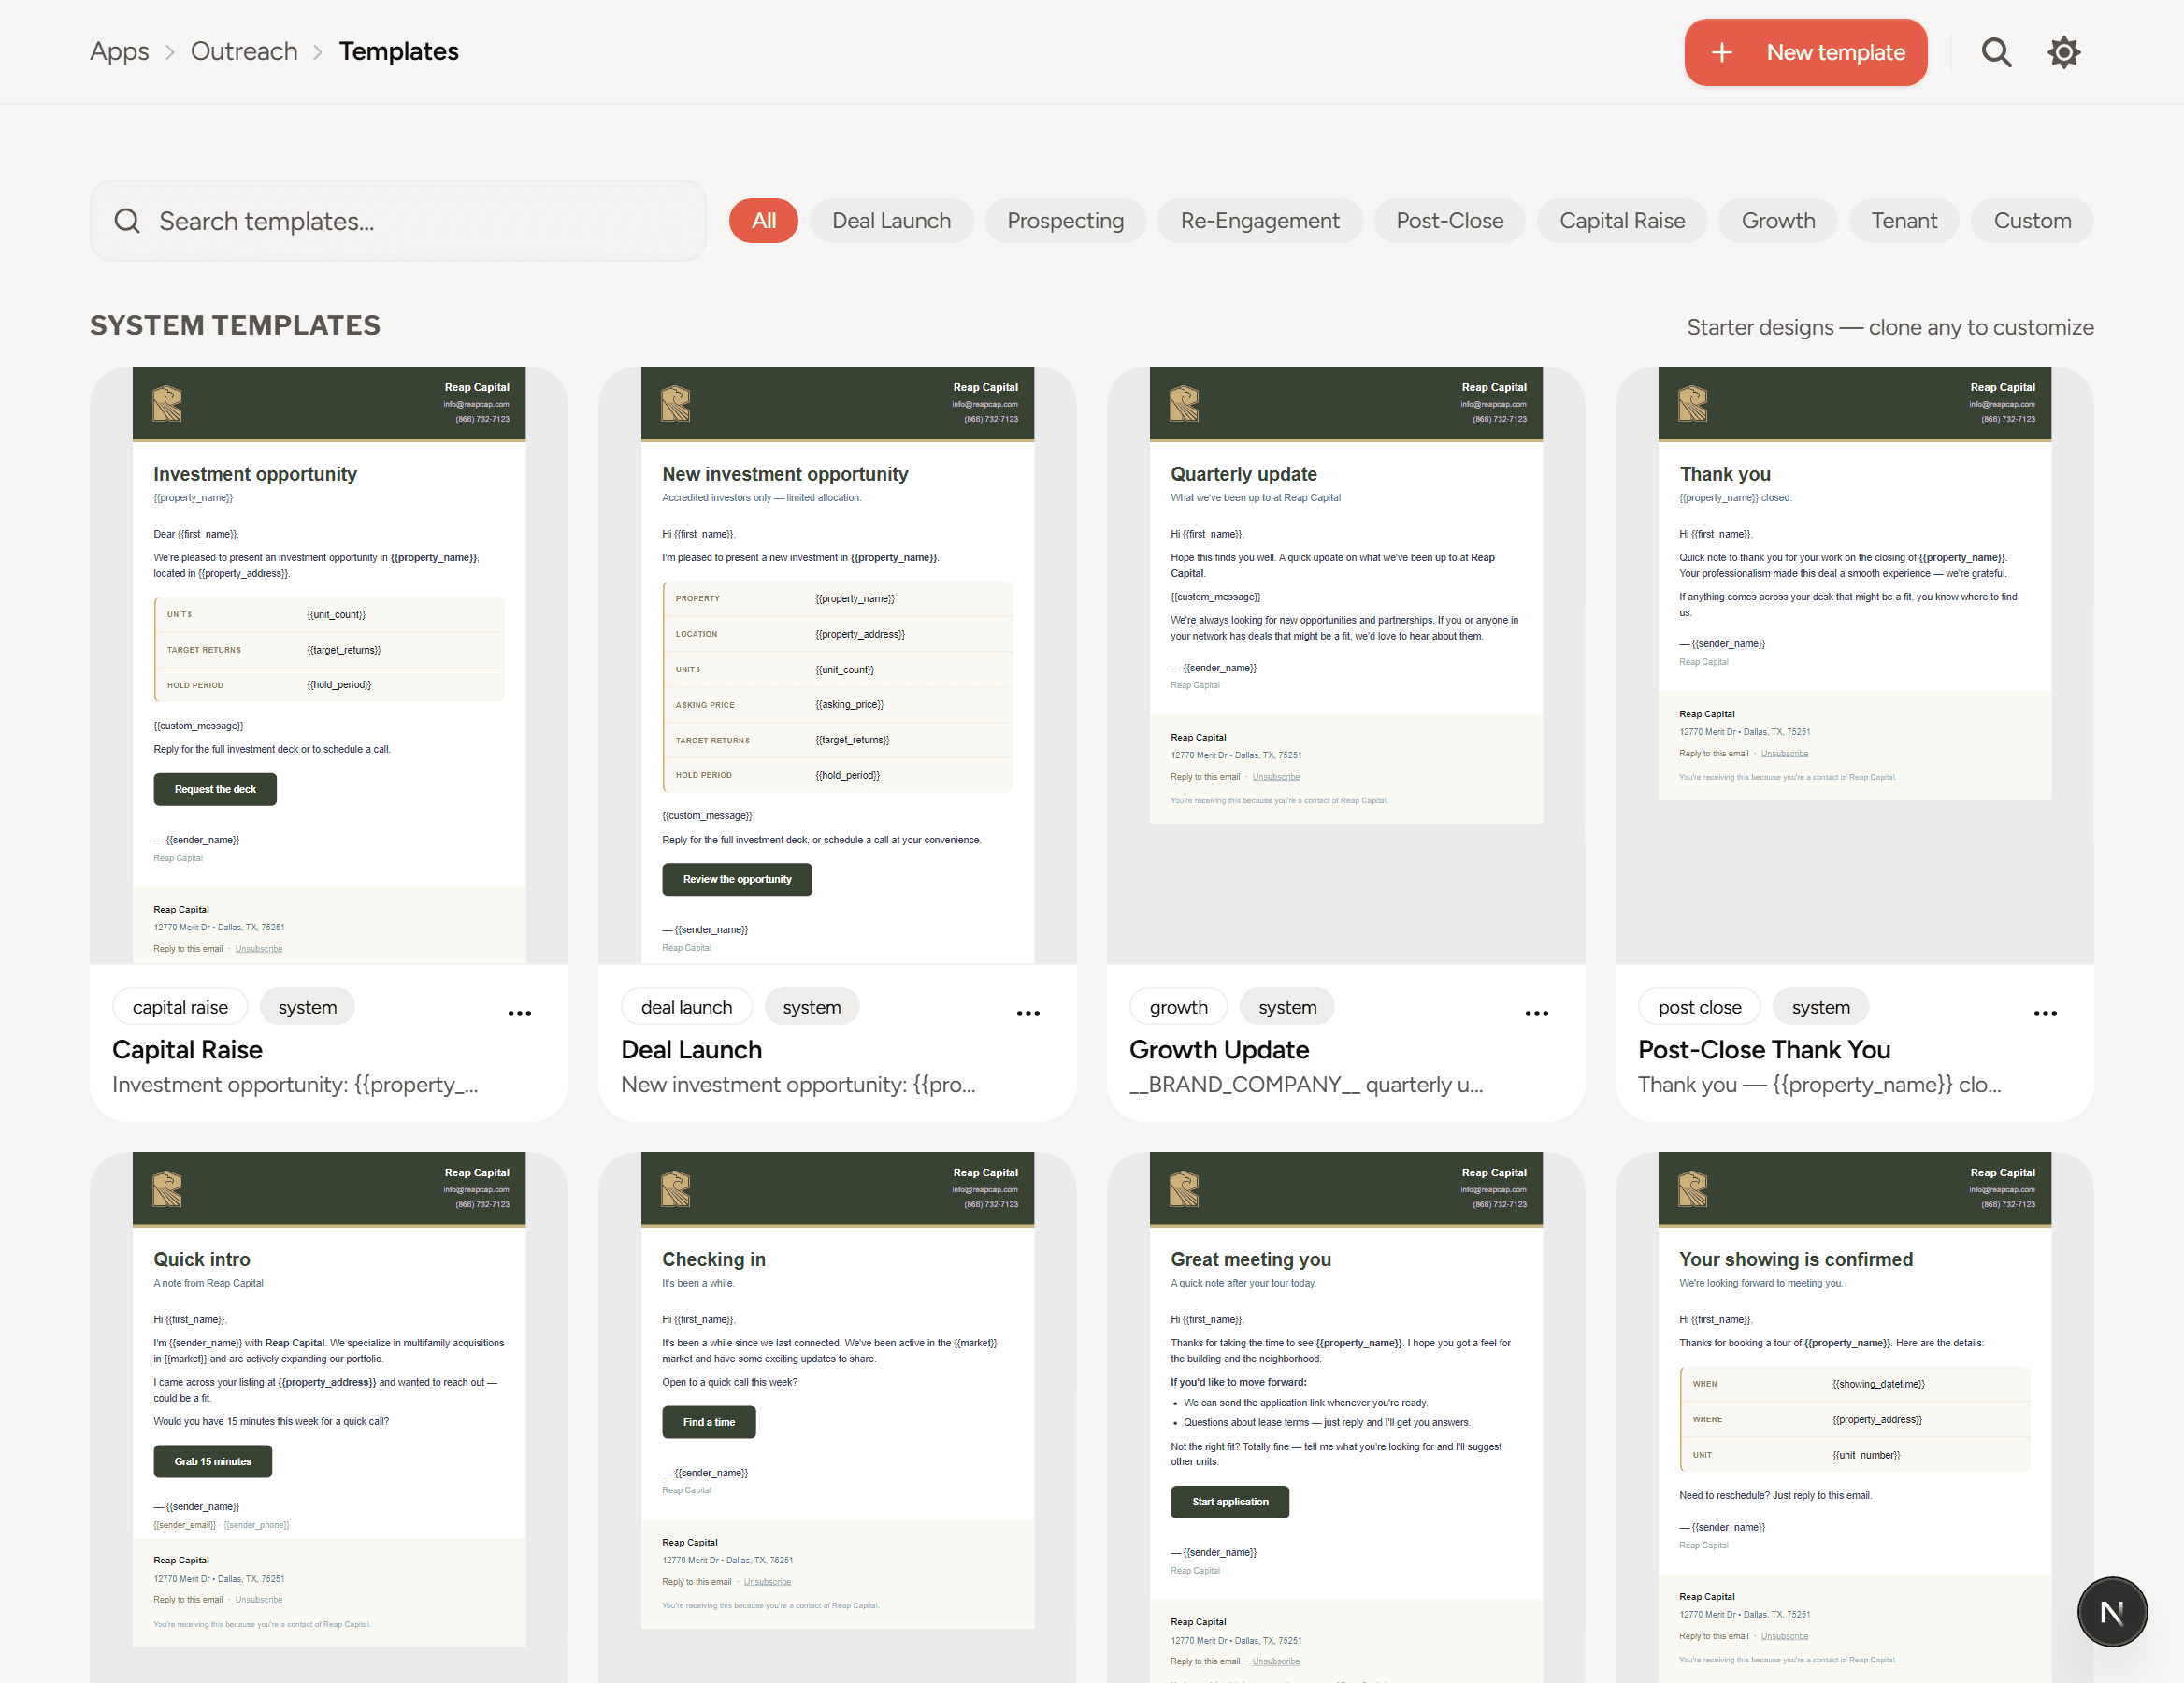This screenshot has height=1683, width=2184.
Task: Click the Start application button
Action: click(1230, 1501)
